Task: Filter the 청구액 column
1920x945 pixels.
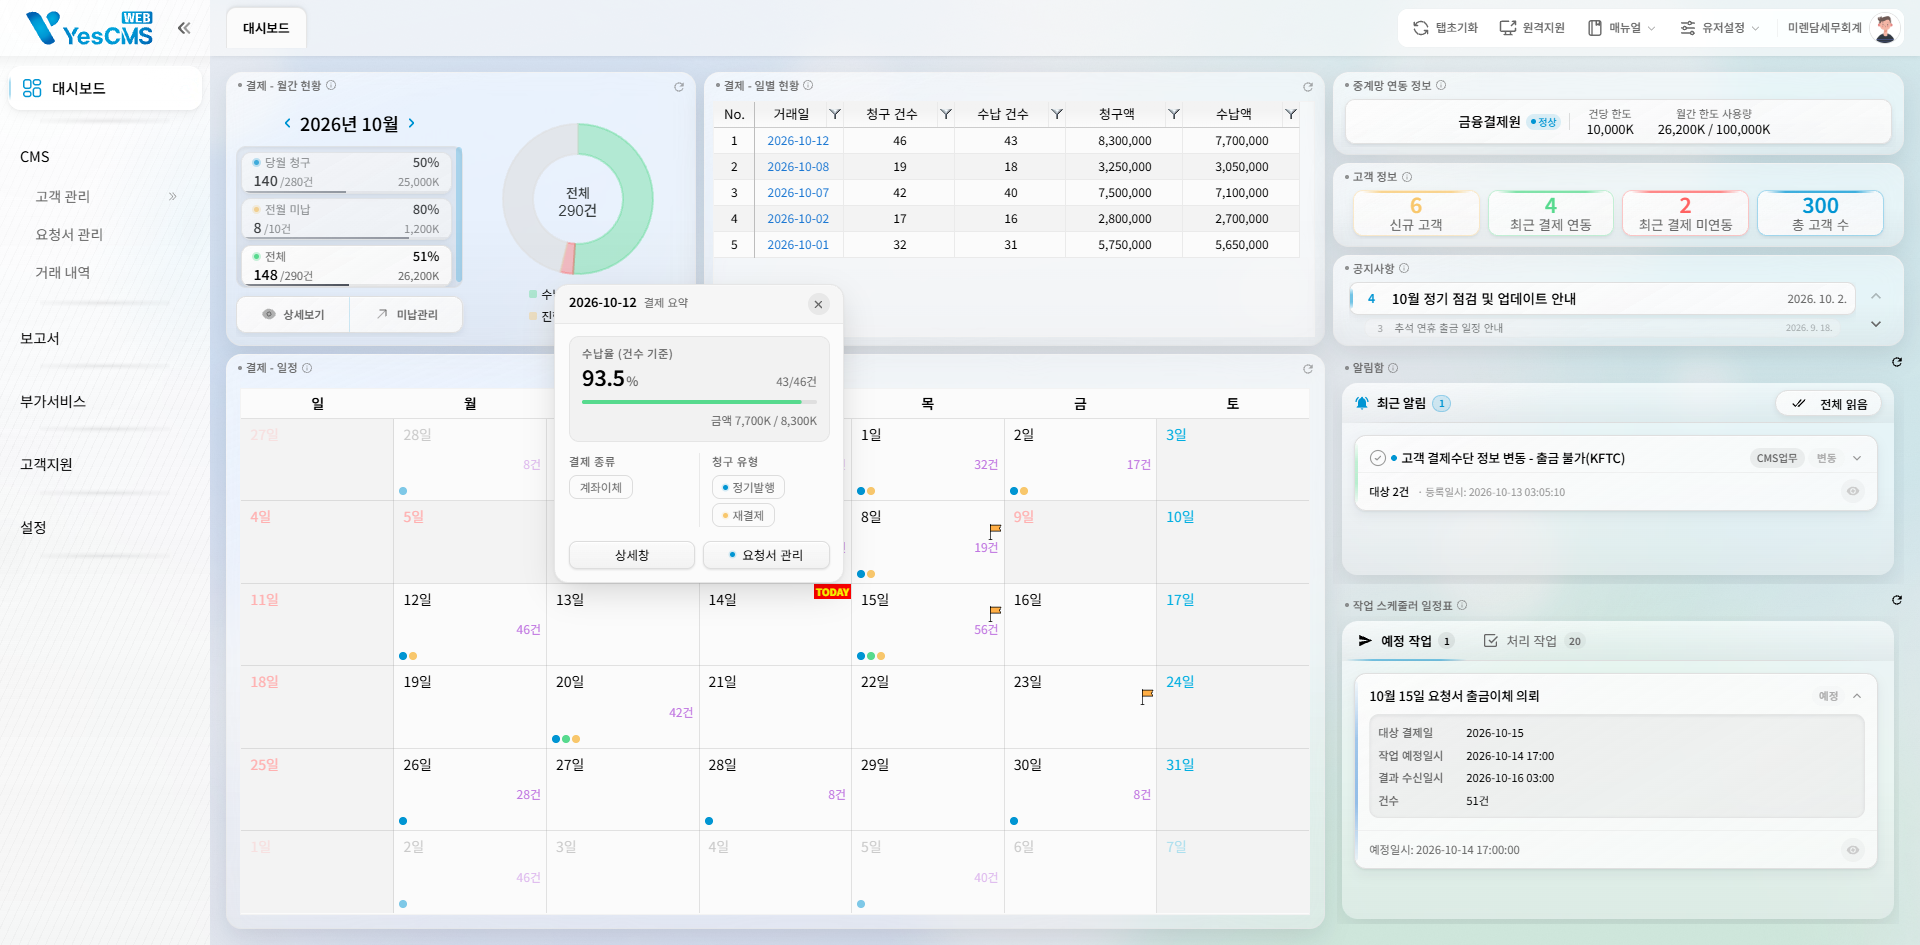Action: point(1174,114)
